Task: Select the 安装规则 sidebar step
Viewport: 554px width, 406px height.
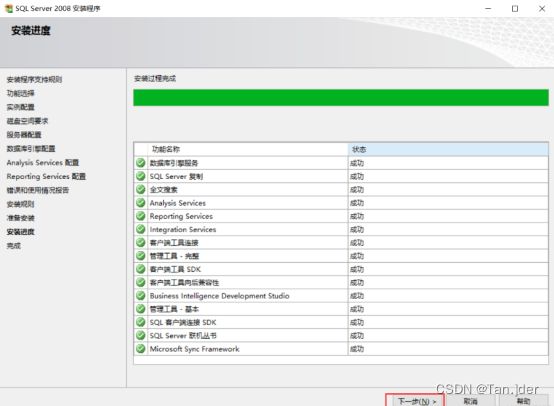Action: point(20,204)
